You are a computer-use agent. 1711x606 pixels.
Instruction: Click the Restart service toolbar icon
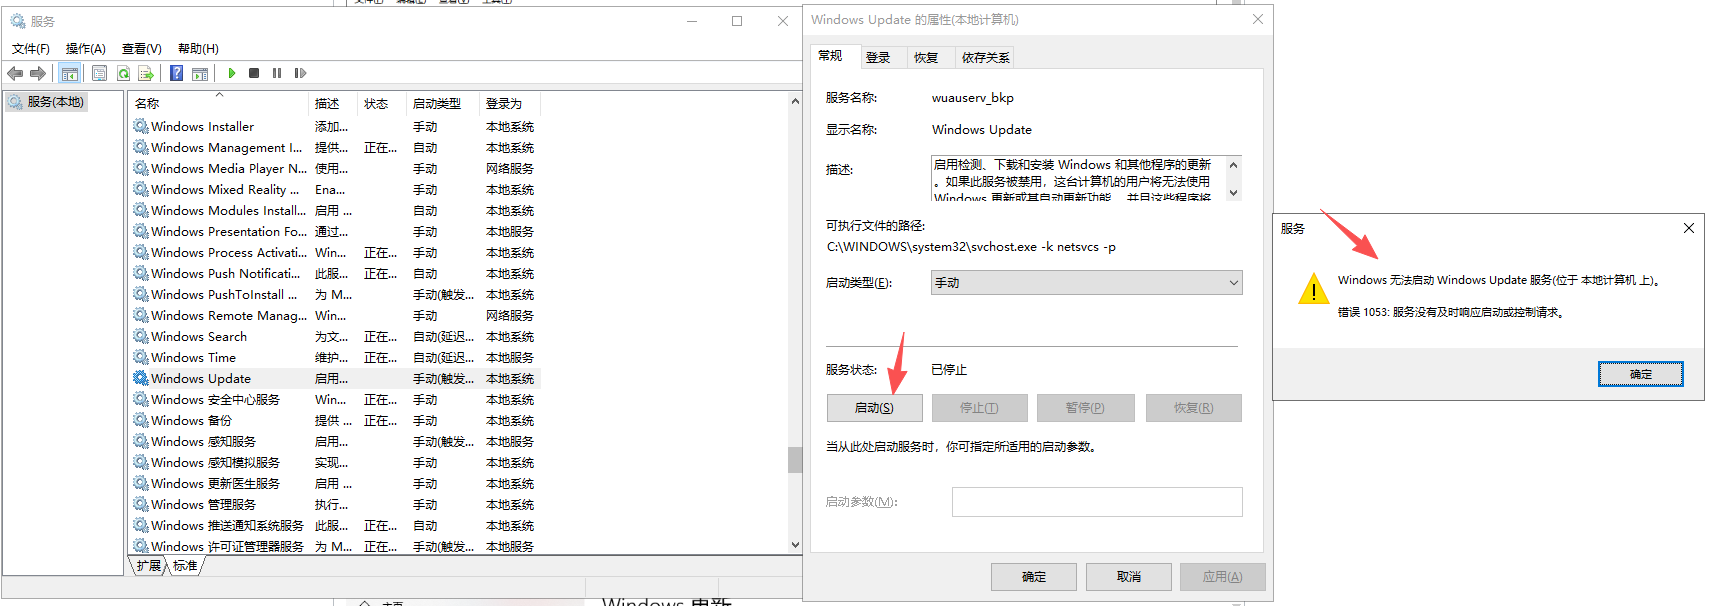click(x=300, y=73)
